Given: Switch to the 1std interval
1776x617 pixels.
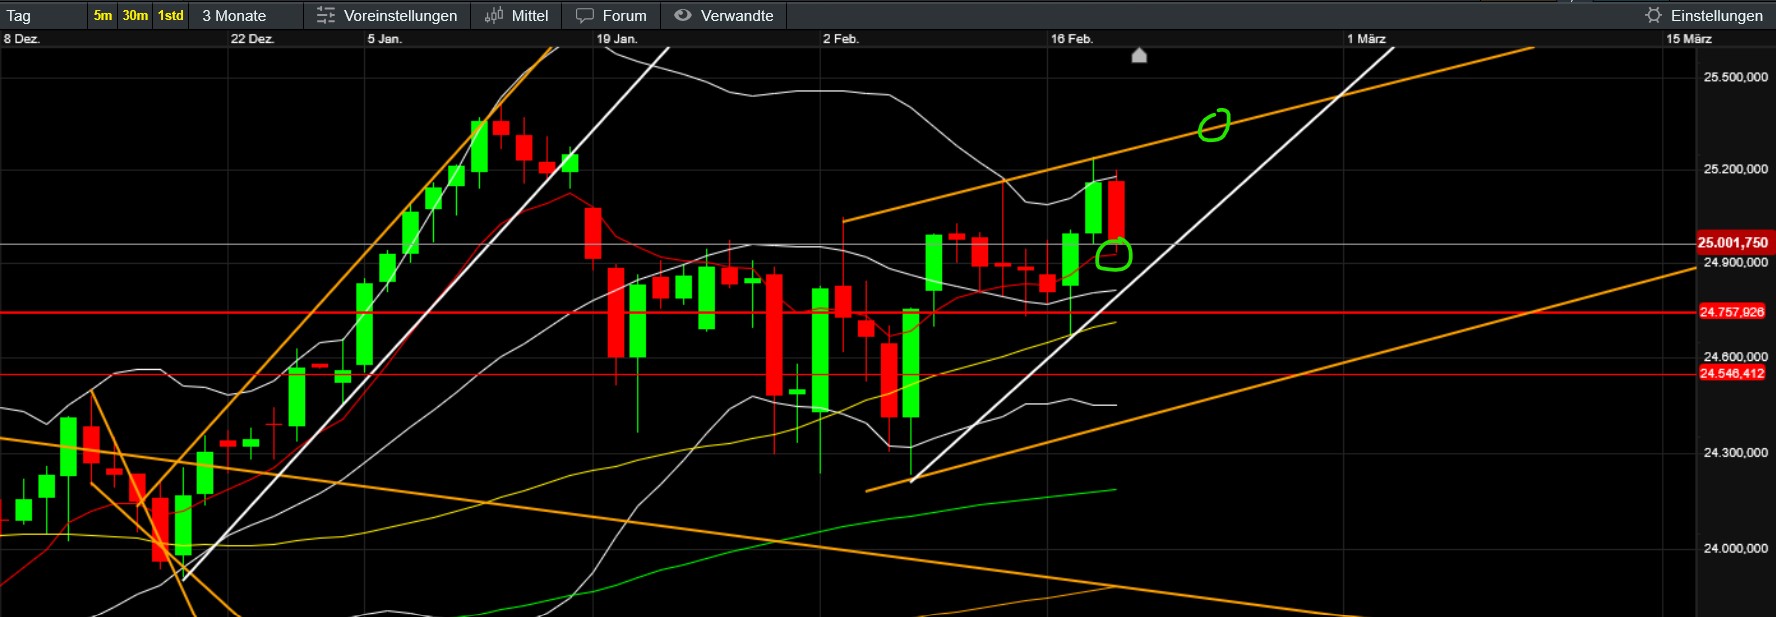Looking at the screenshot, I should [x=171, y=15].
